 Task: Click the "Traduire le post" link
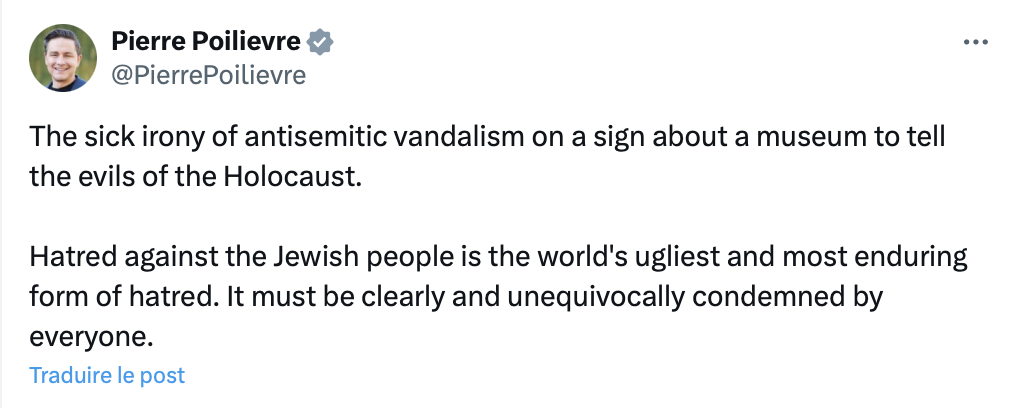[107, 375]
